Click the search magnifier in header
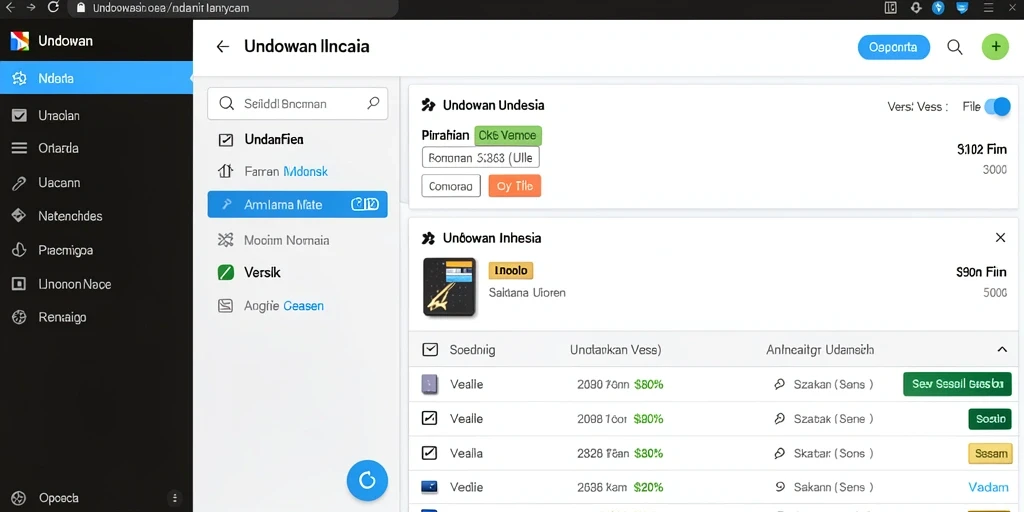 [955, 47]
